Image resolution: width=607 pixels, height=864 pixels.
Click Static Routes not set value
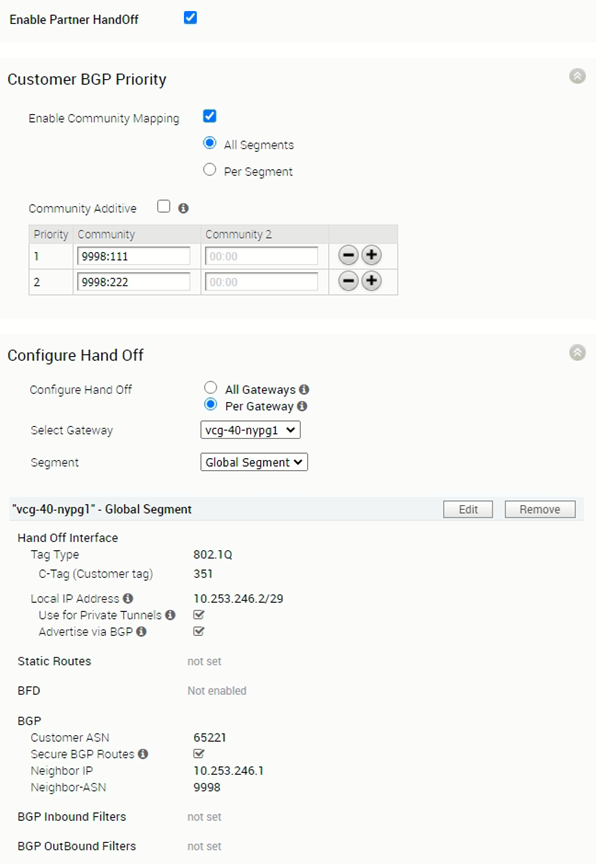pyautogui.click(x=204, y=661)
